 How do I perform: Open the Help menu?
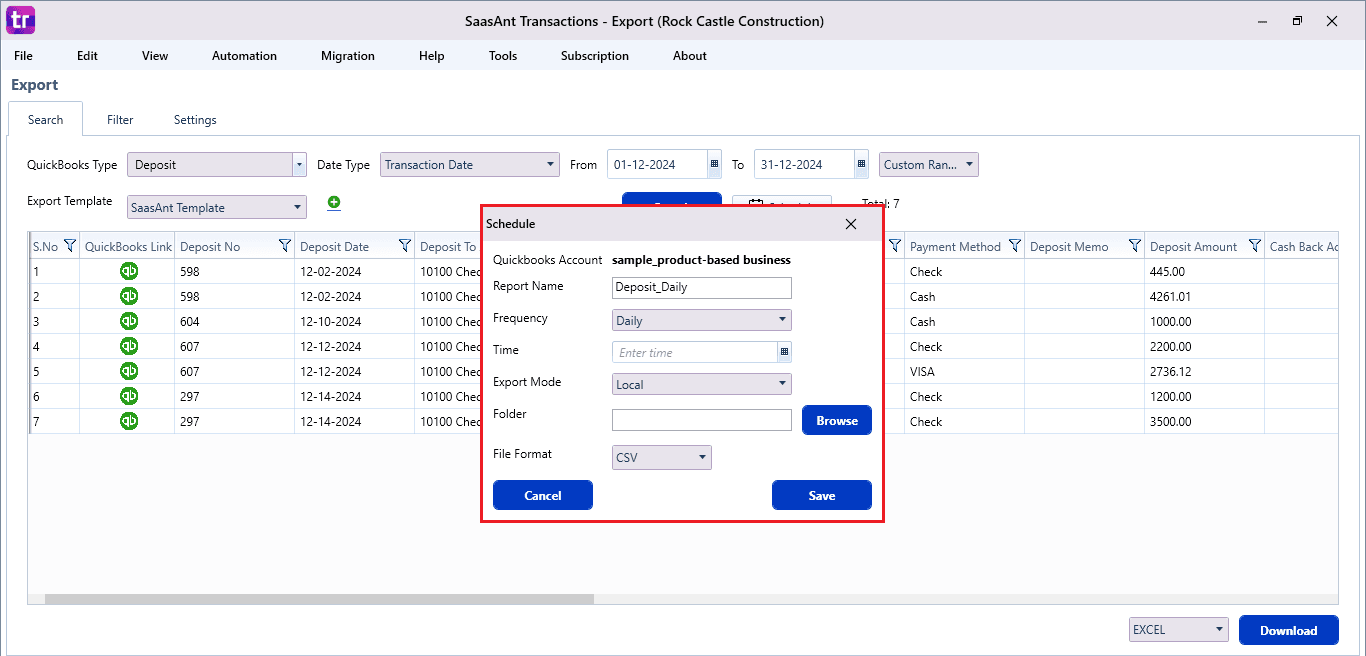(432, 56)
